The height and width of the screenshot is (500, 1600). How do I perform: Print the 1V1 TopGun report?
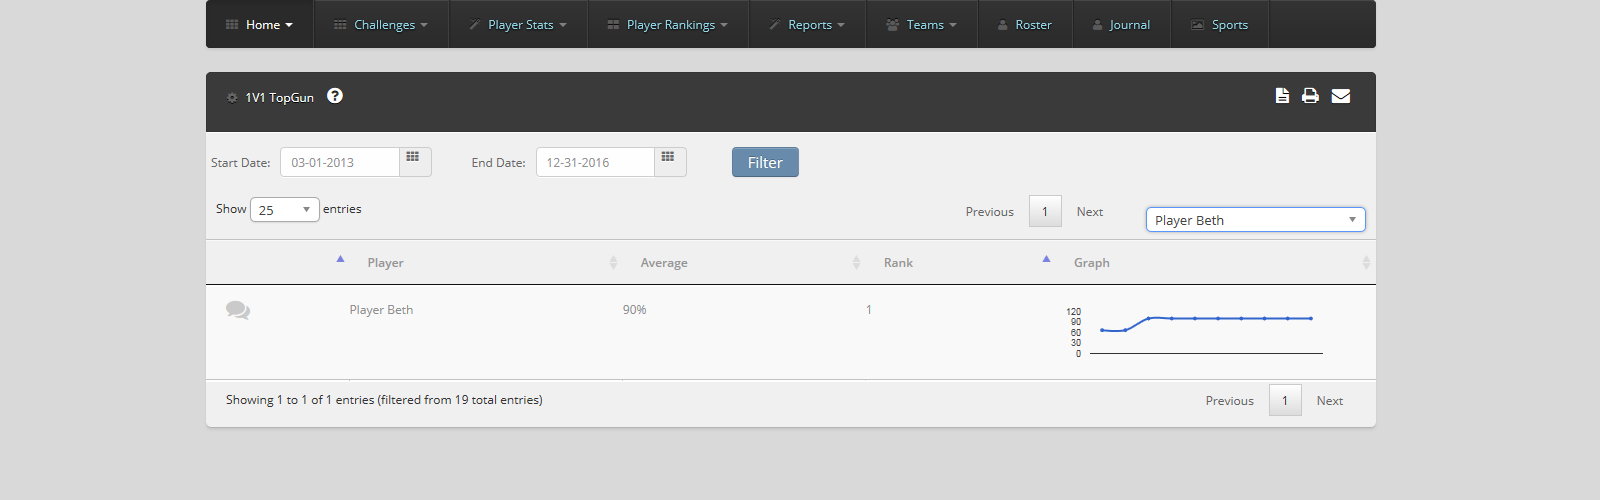coord(1310,96)
